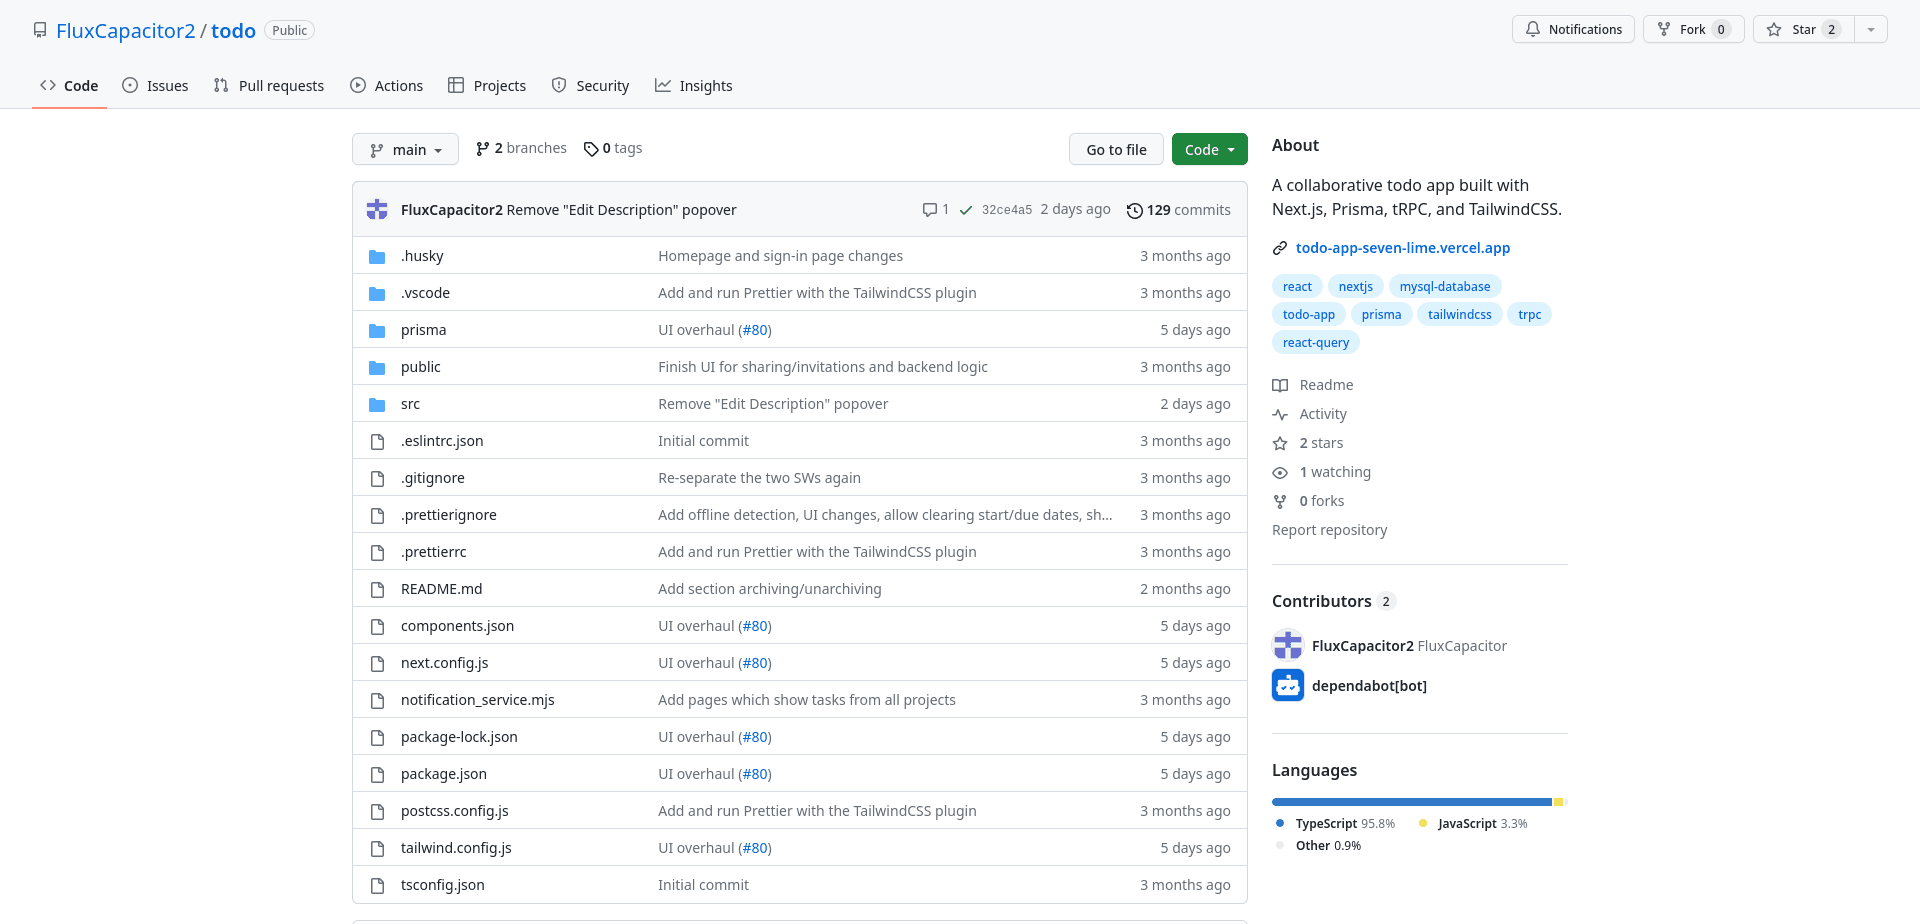
Task: Expand the green Code dropdown
Action: tap(1209, 148)
